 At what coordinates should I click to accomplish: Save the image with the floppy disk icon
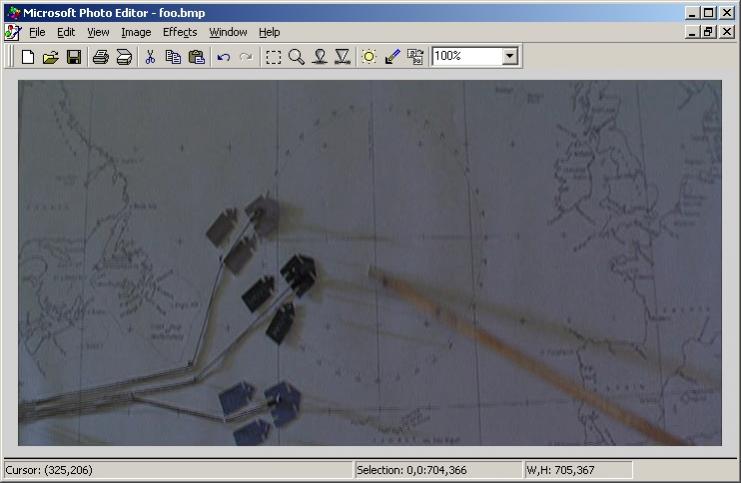[73, 57]
